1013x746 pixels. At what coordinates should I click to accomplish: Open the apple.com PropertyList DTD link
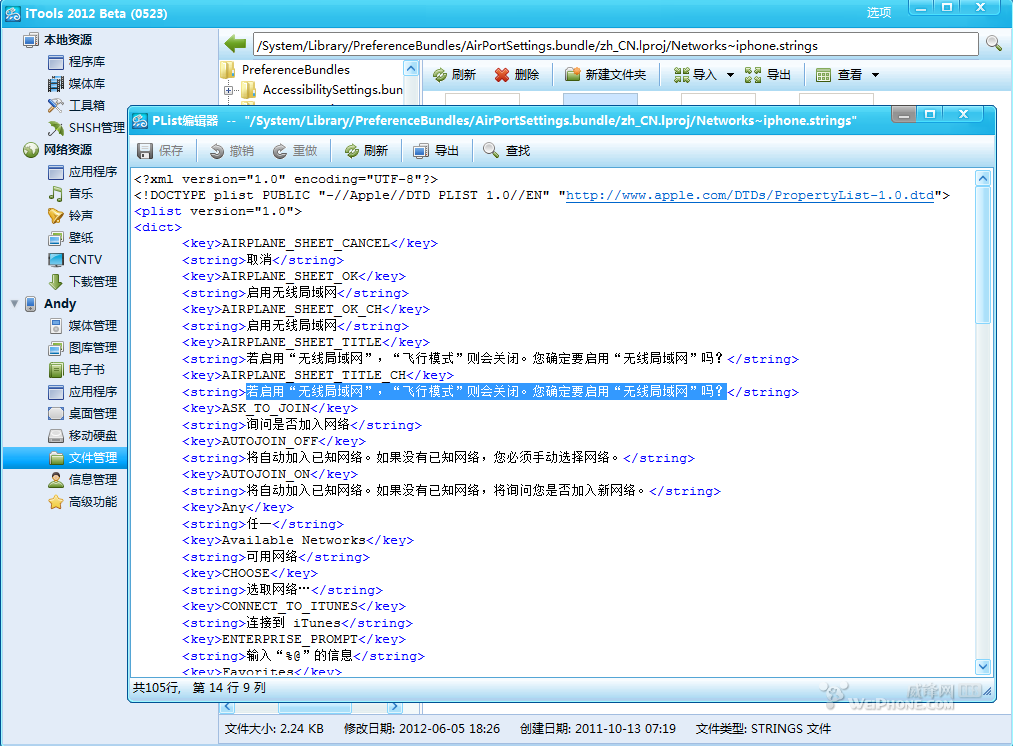749,196
